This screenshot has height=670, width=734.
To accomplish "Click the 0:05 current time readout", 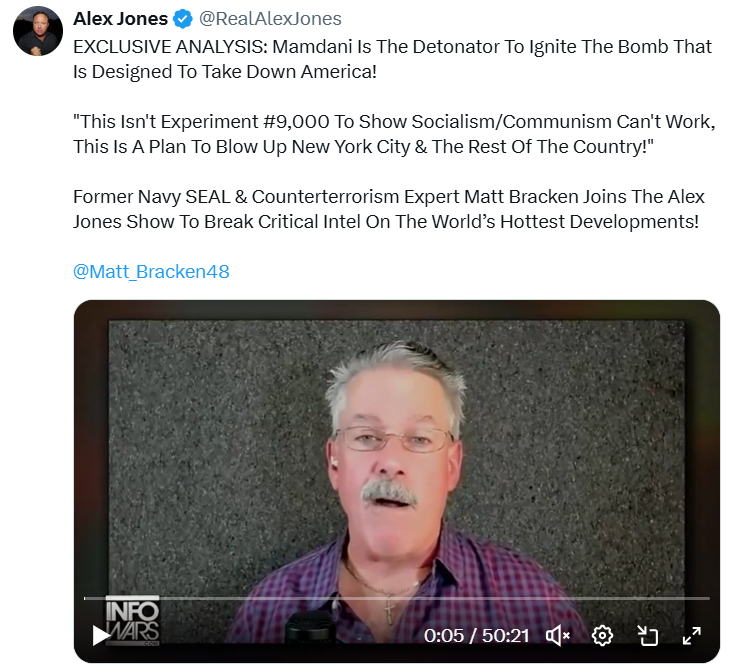I will pos(444,636).
